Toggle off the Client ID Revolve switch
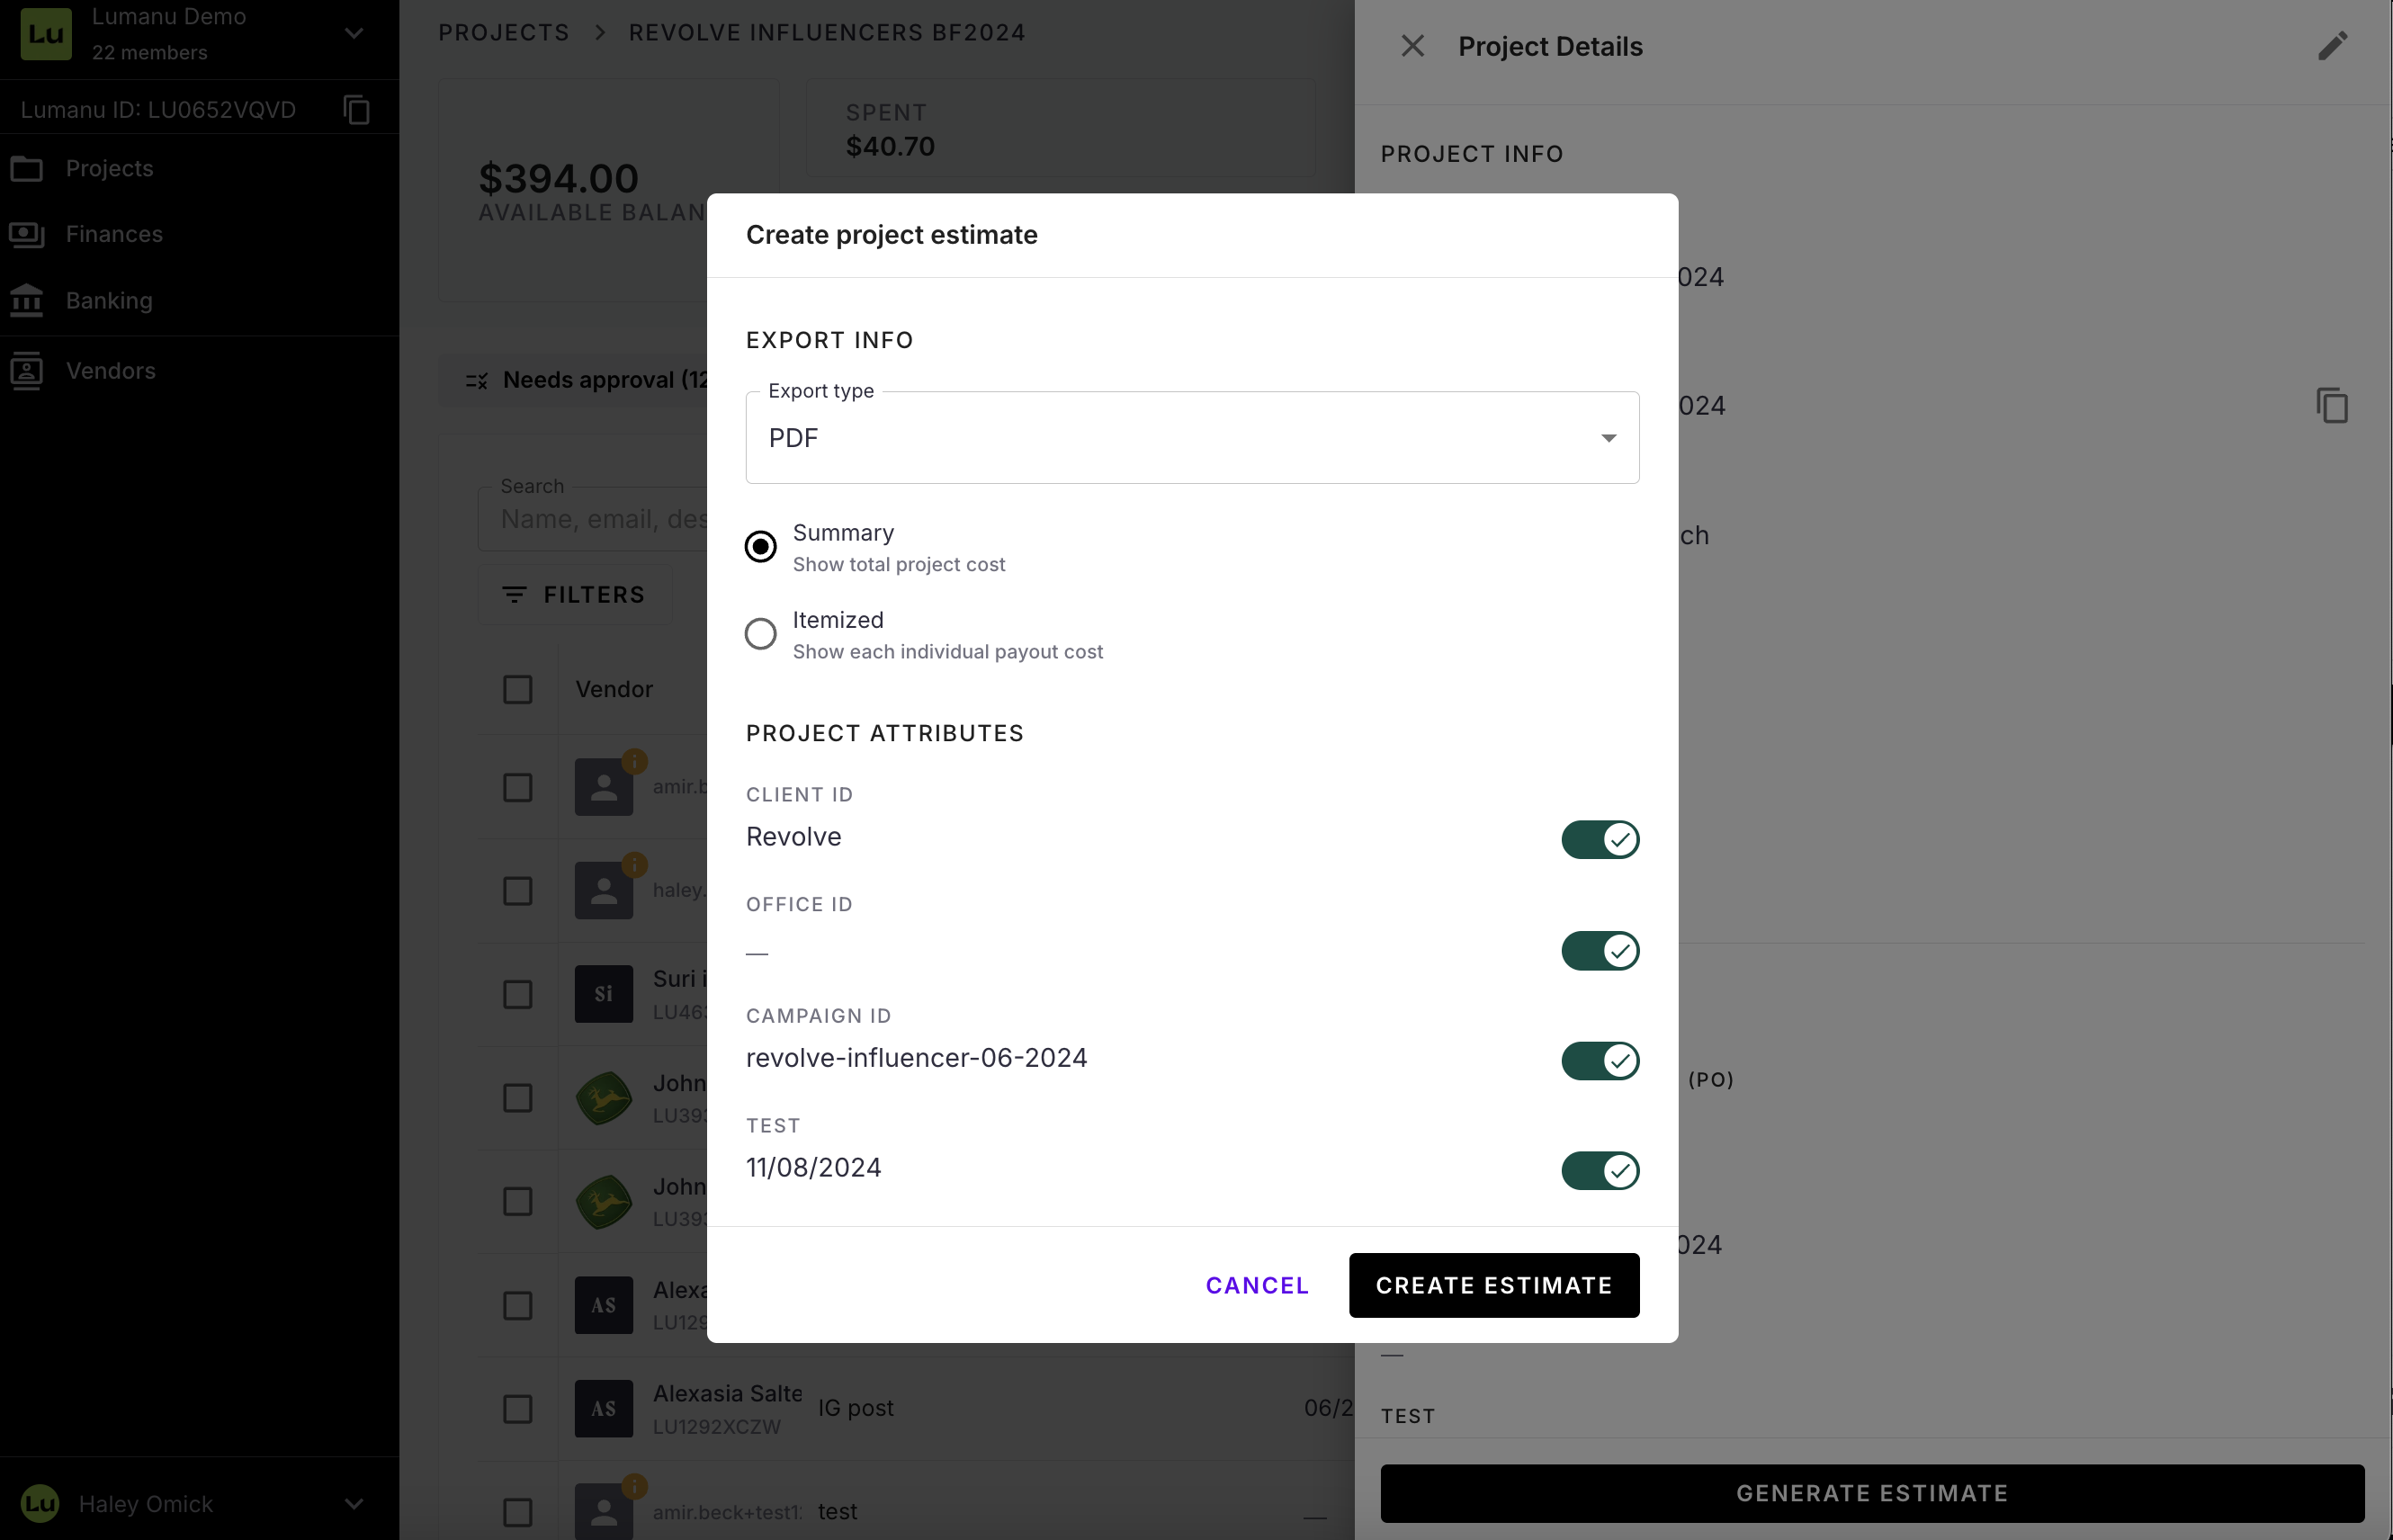 [x=1599, y=840]
